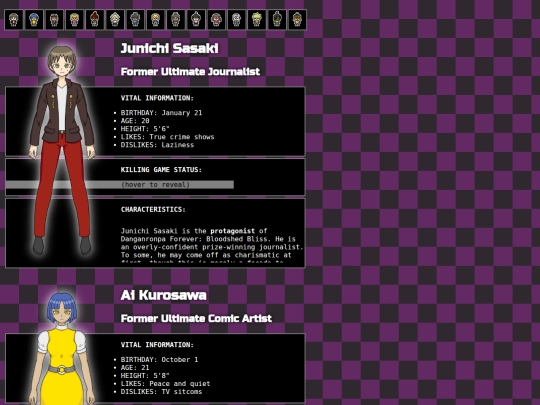
Task: Click the KILLING GAME STATUS heading
Action: [161, 169]
